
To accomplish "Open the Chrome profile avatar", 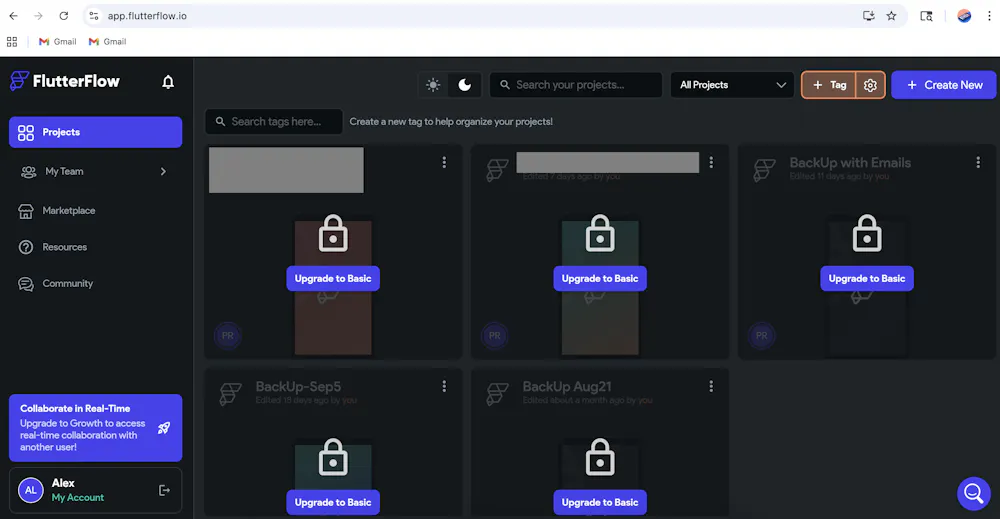I will (x=964, y=16).
